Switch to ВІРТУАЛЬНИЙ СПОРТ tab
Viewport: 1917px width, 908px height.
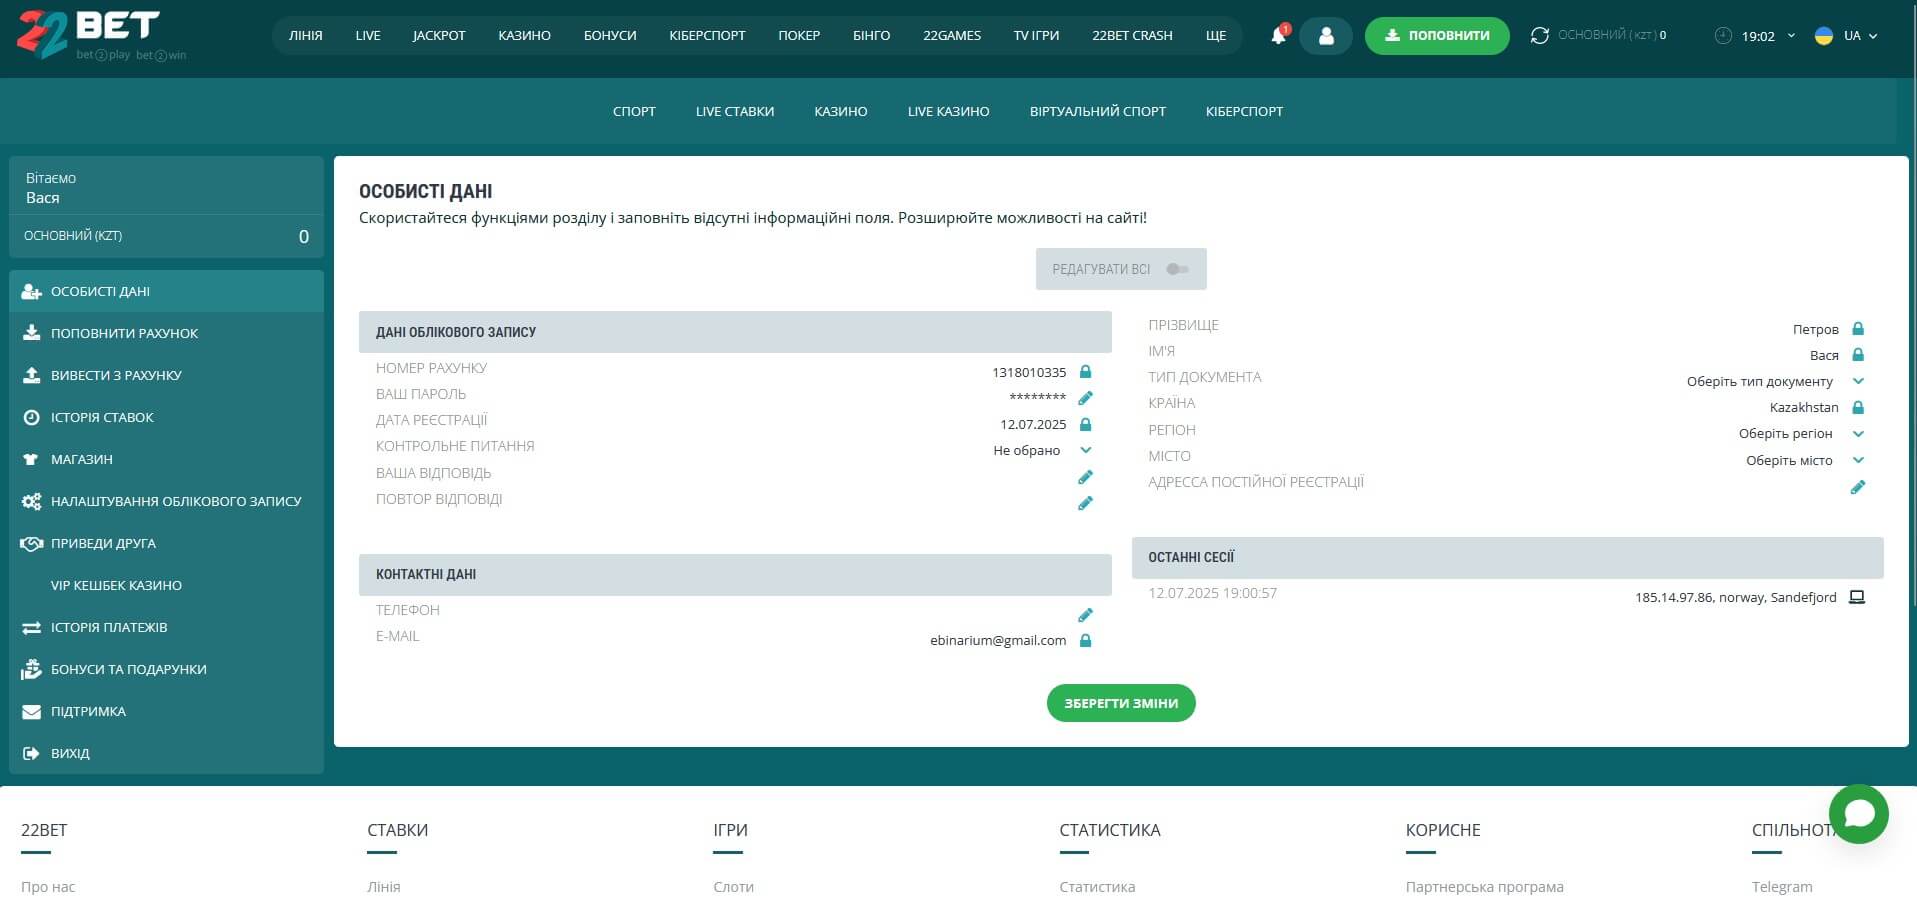coord(1098,111)
